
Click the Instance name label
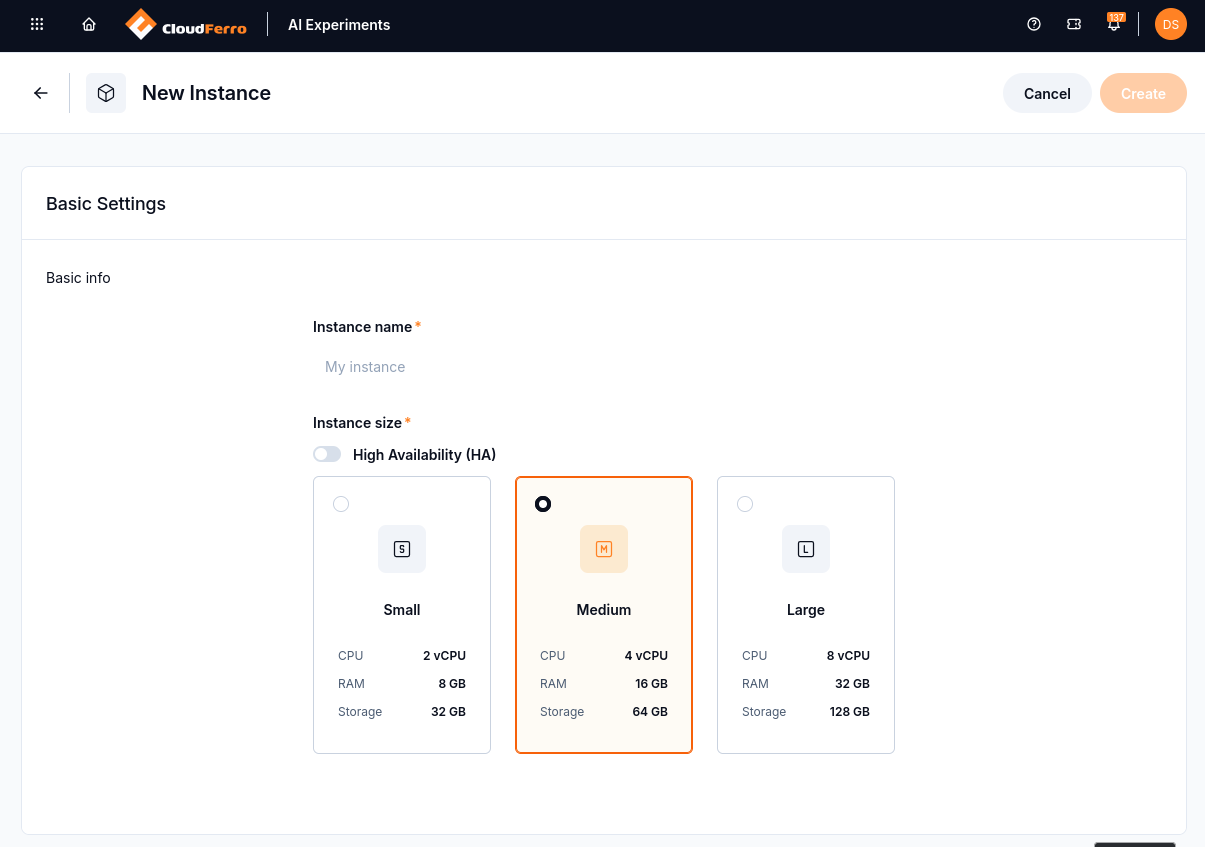[x=362, y=327]
